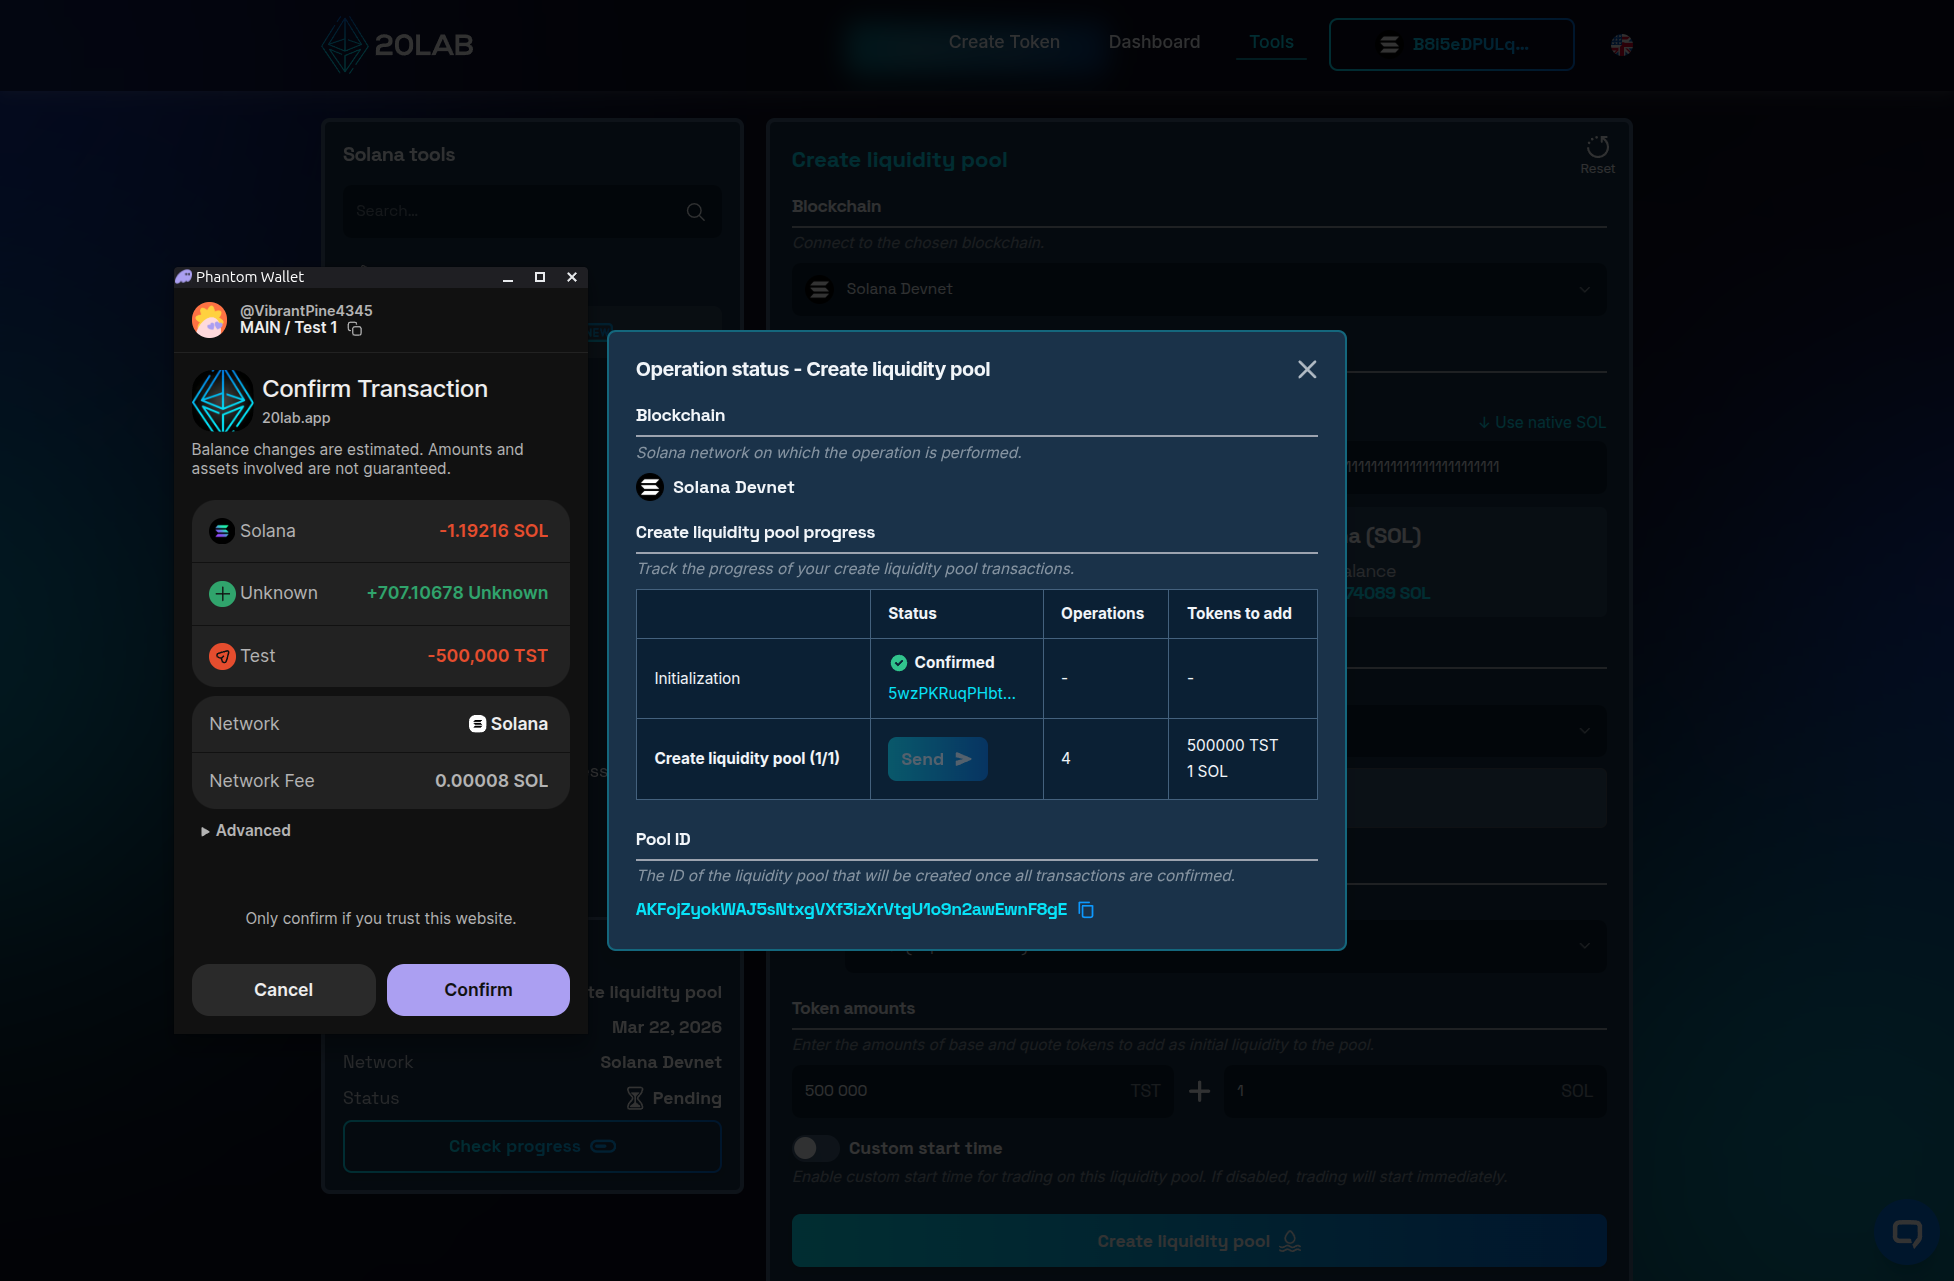Open the B8i5eDPULq... wallet button
This screenshot has height=1281, width=1954.
click(x=1451, y=45)
